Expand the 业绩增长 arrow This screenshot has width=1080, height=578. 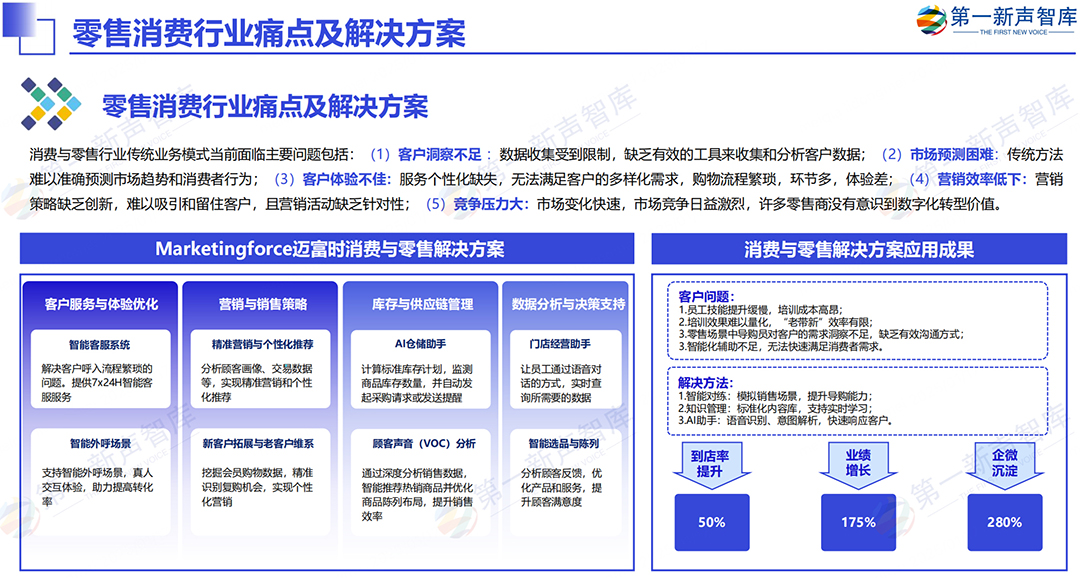pyautogui.click(x=858, y=462)
